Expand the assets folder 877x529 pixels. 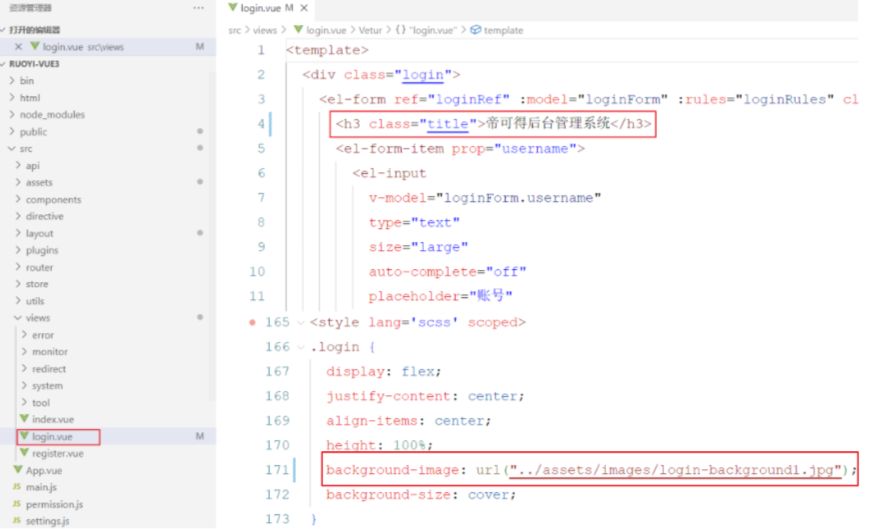coord(18,183)
